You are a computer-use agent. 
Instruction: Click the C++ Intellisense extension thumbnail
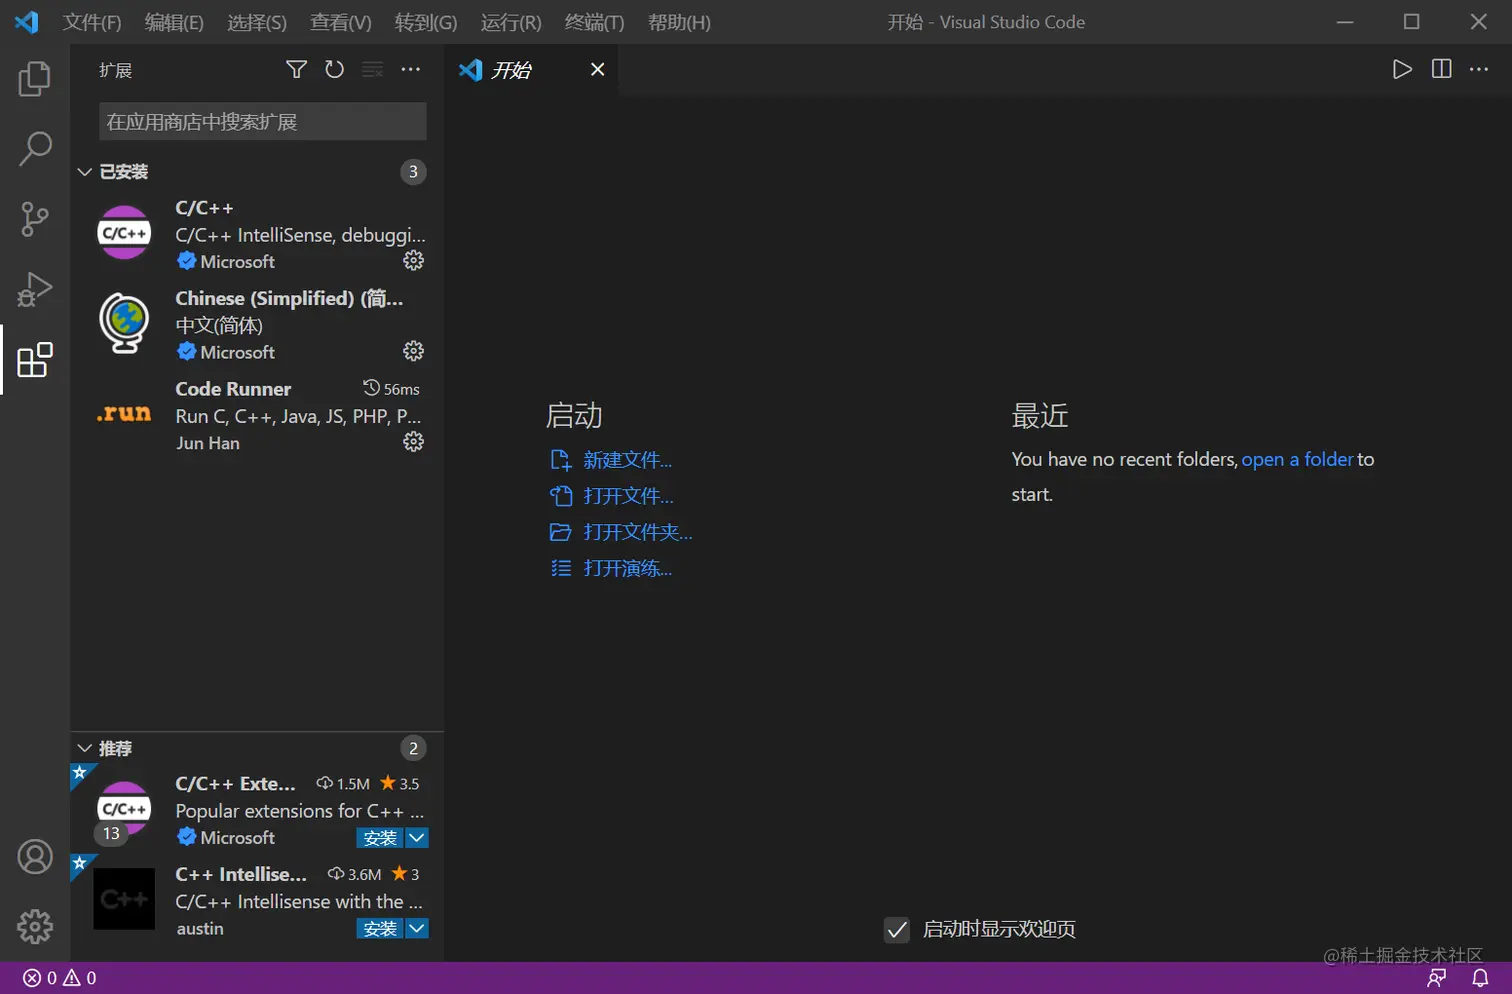pos(124,899)
